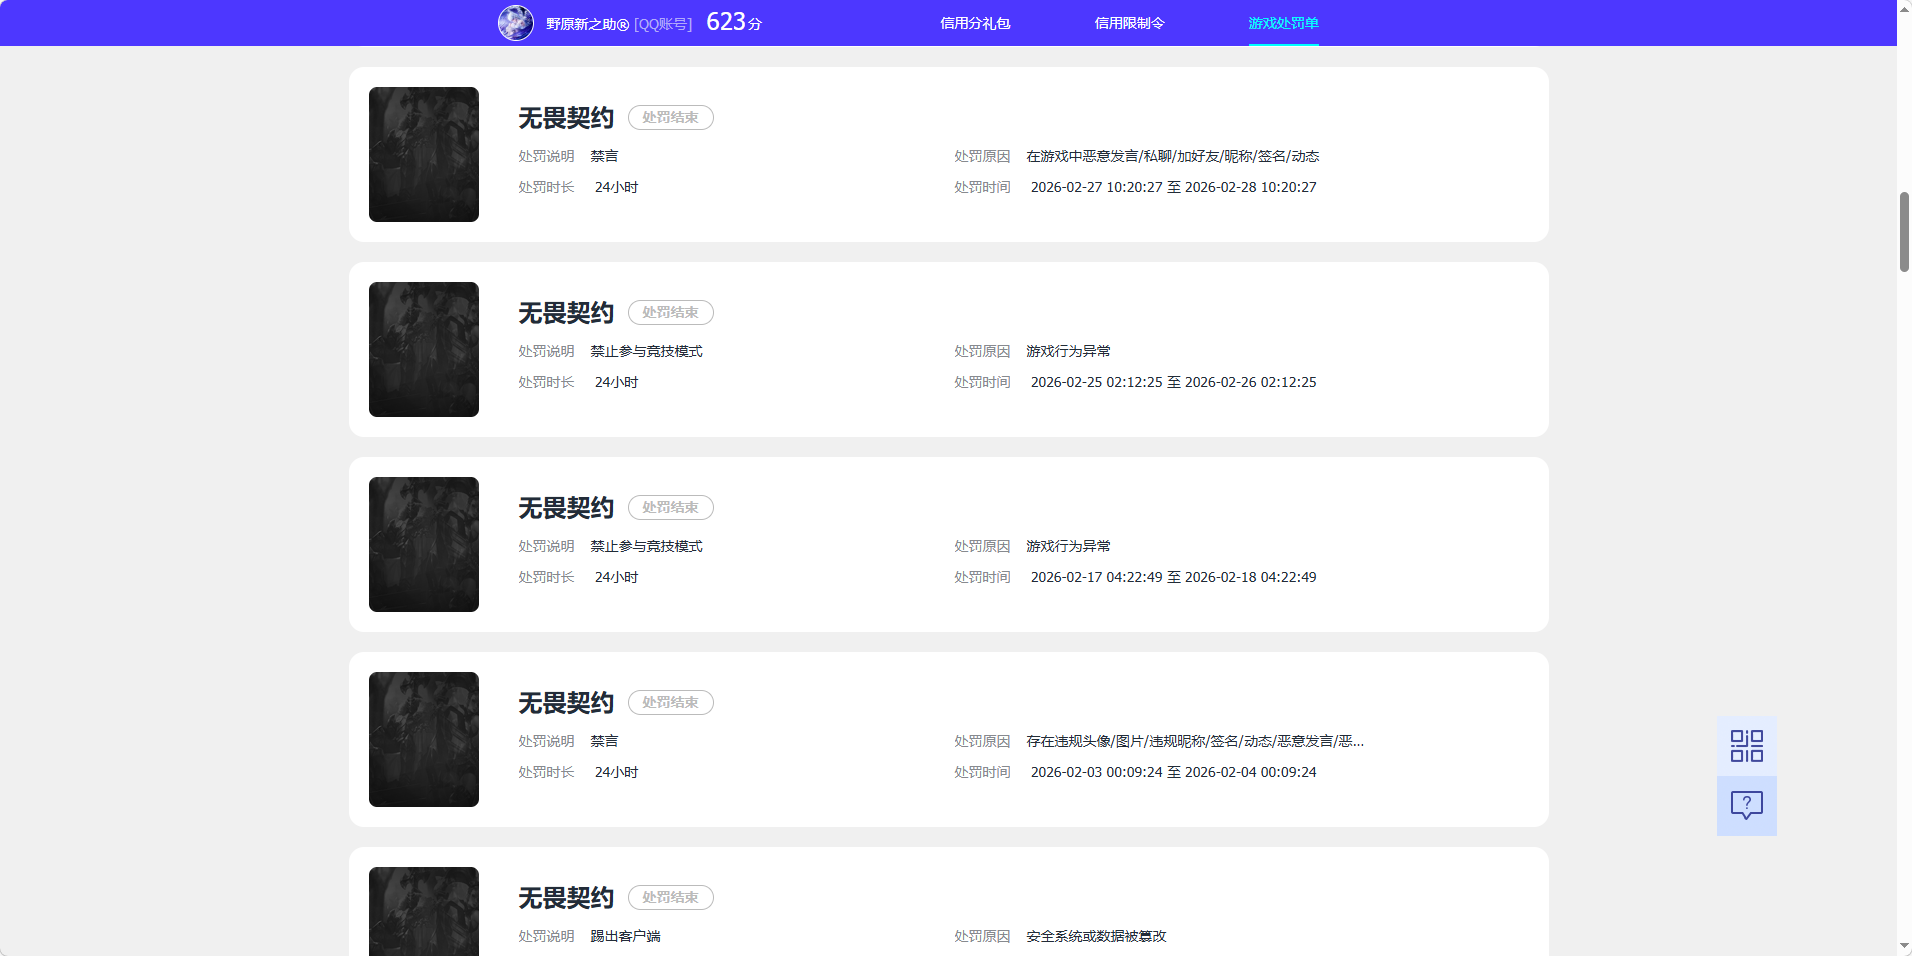Screen dimensions: 1912x956
Task: Click the [QQ账号] account label
Action: click(662, 23)
